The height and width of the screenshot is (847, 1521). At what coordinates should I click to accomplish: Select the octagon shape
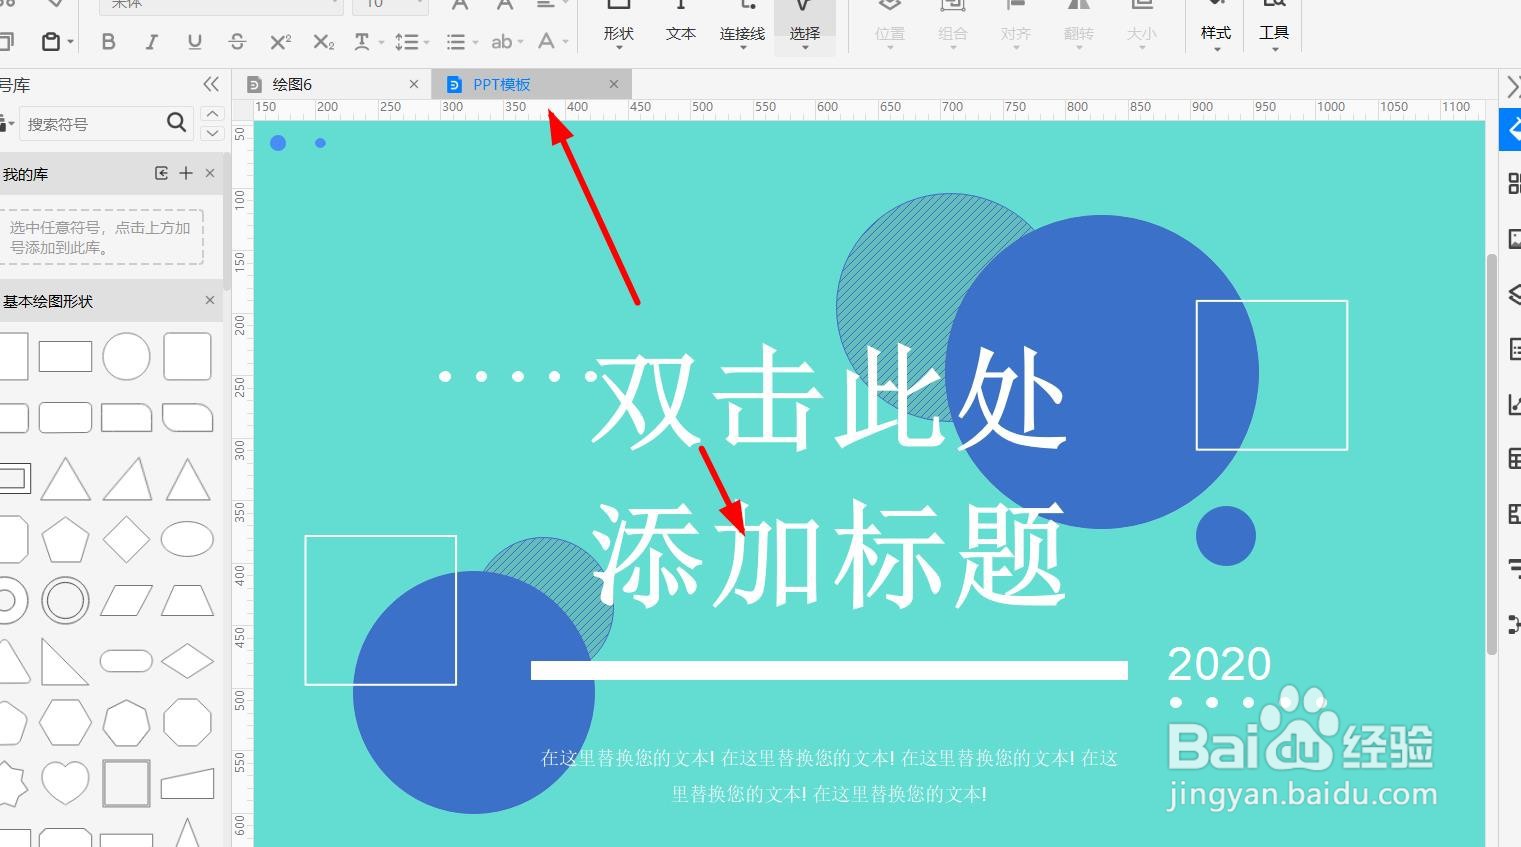[x=187, y=722]
